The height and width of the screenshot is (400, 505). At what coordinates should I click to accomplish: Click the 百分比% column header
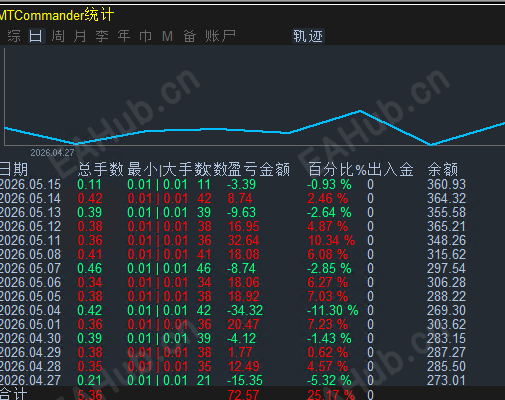click(337, 170)
